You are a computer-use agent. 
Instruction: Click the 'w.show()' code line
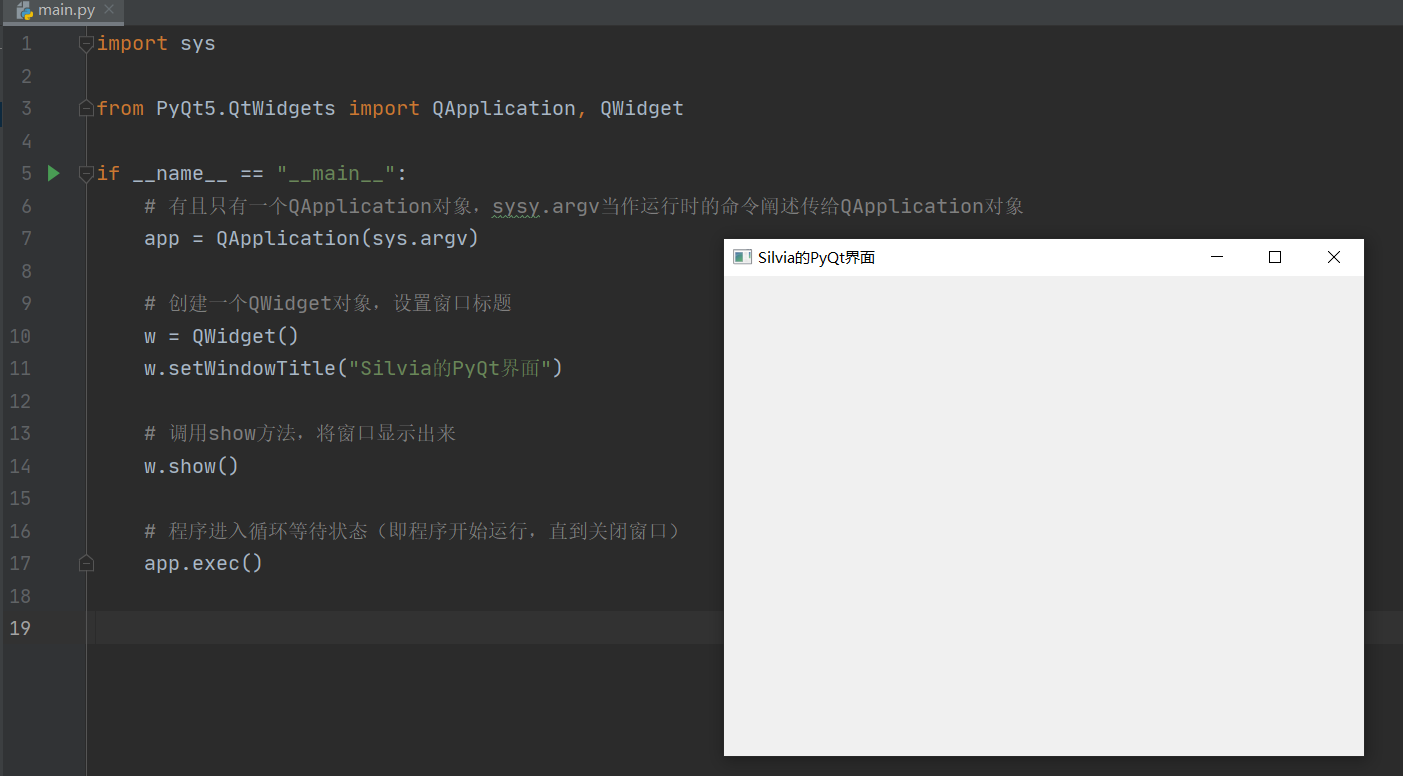click(192, 466)
